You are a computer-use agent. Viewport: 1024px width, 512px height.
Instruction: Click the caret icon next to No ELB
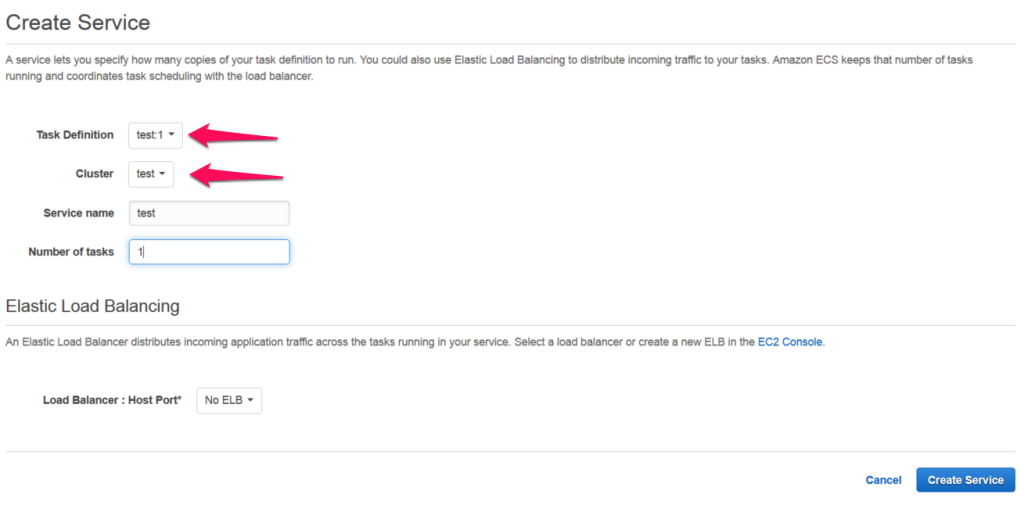point(250,400)
